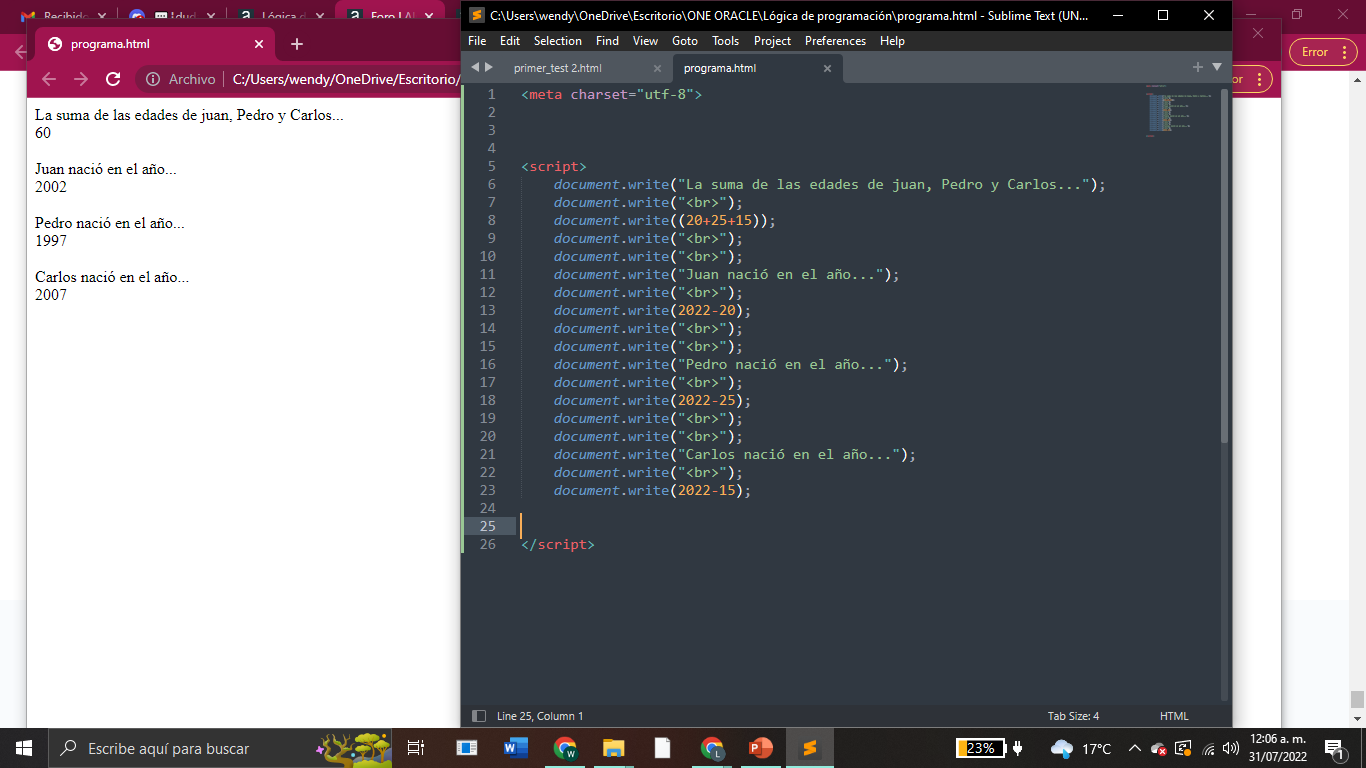Click line number 13 in the gutter
This screenshot has width=1366, height=768.
point(487,310)
